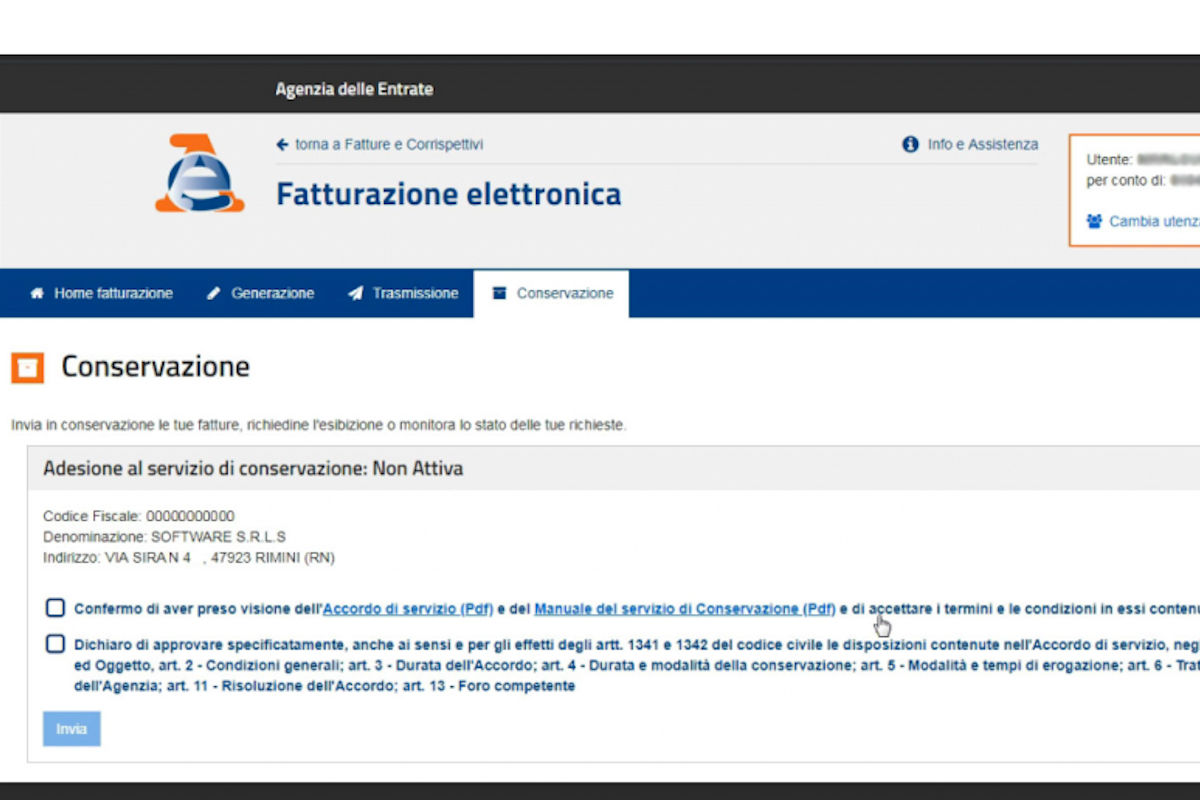Screen dimensions: 1200x800
Task: Click the archive box icon in Conservazione tab
Action: pos(500,294)
